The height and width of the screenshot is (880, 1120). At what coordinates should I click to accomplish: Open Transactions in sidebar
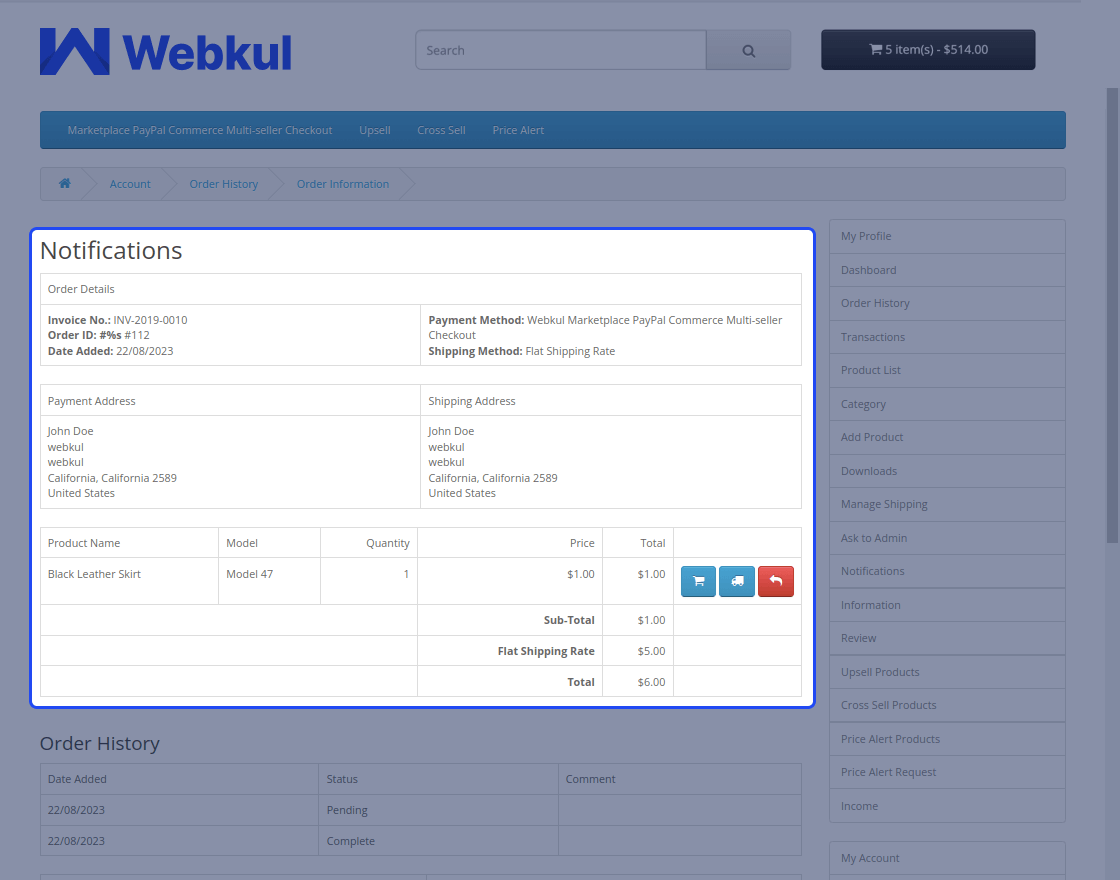[947, 337]
